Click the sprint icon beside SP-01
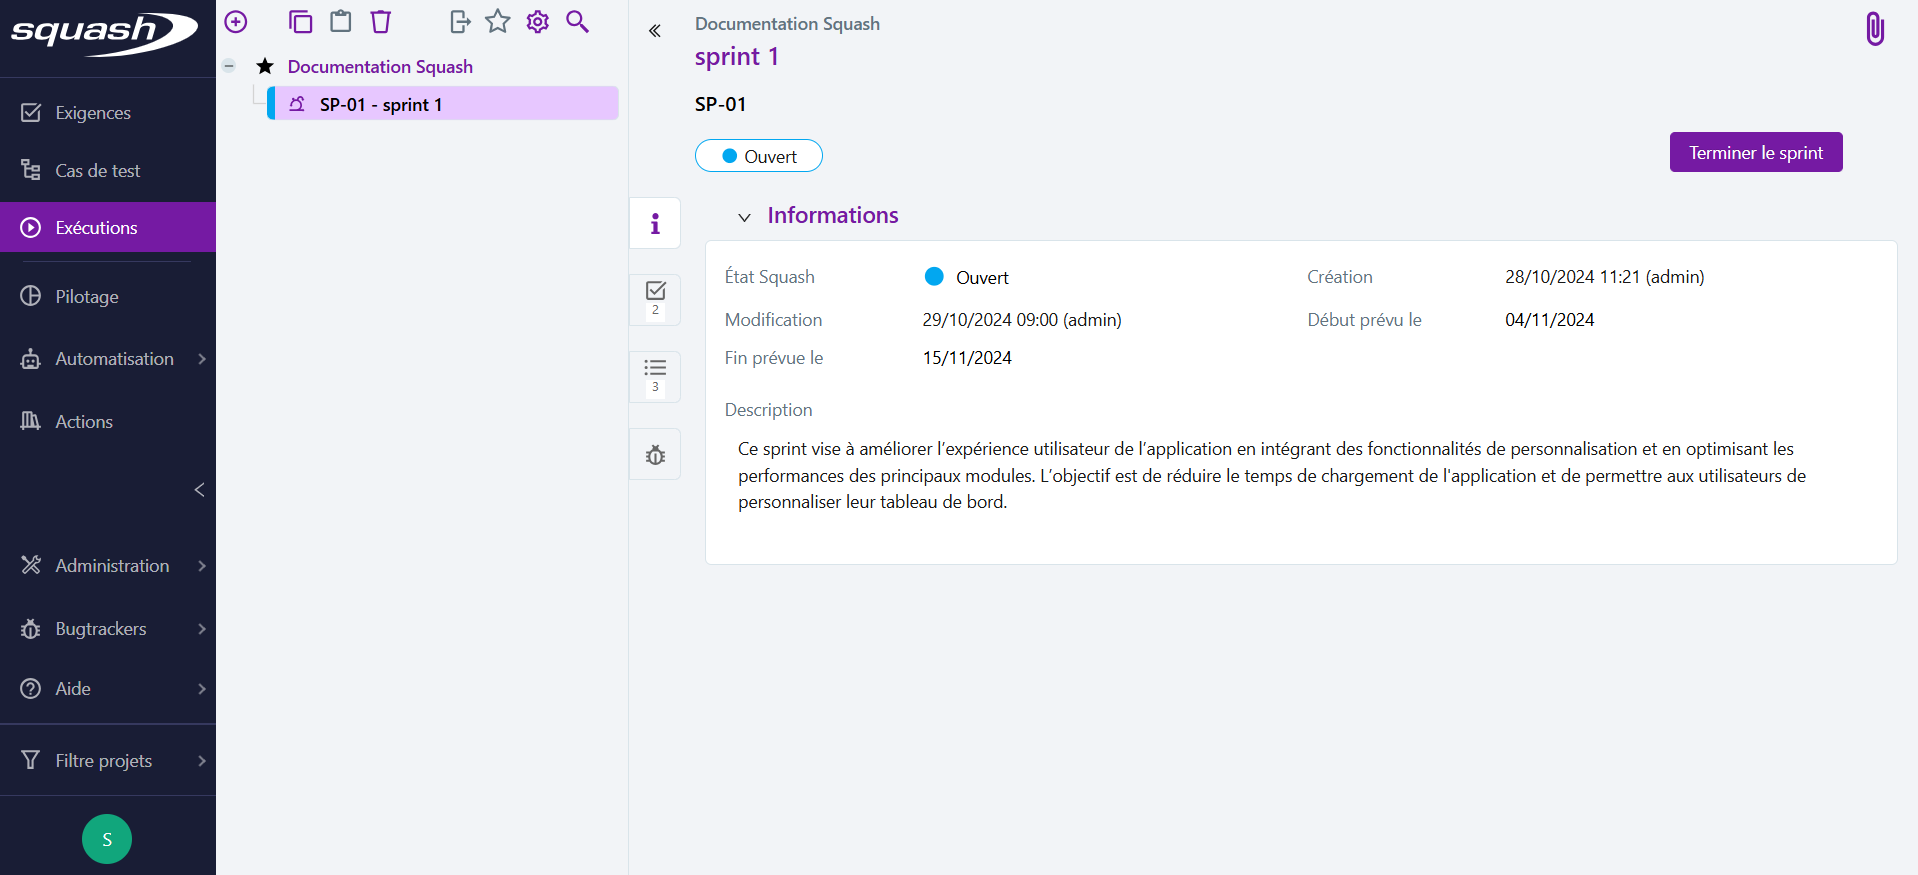The width and height of the screenshot is (1918, 875). (x=297, y=104)
